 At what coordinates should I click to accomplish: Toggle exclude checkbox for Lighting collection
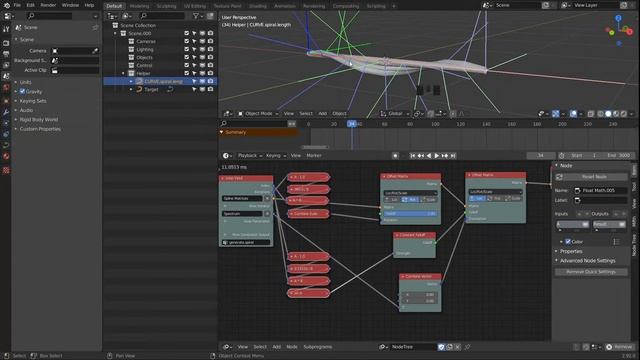click(187, 49)
